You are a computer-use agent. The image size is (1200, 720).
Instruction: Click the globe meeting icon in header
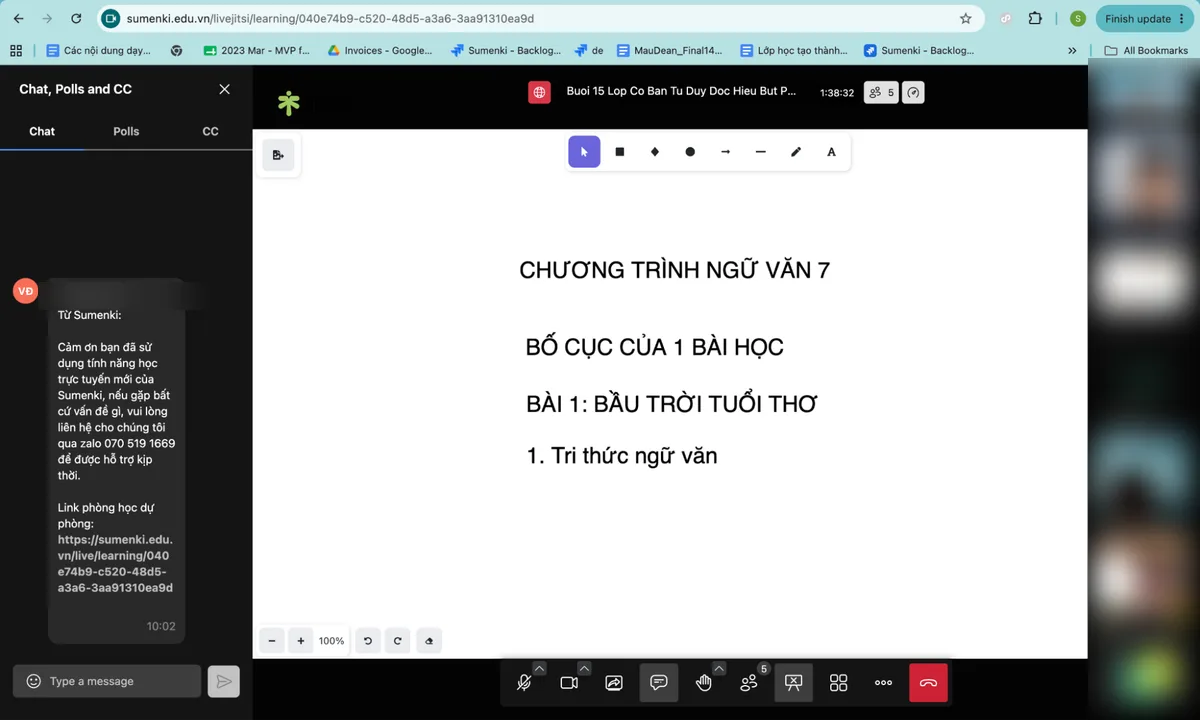pos(540,92)
